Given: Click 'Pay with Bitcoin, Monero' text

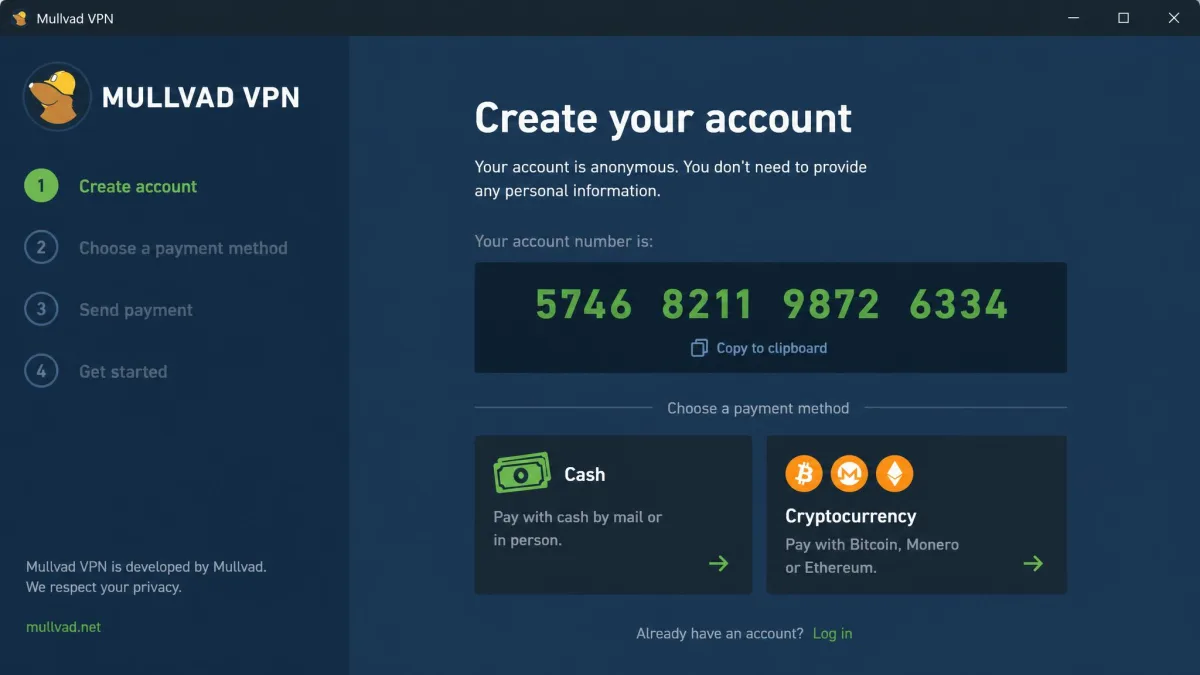Looking at the screenshot, I should (x=872, y=545).
